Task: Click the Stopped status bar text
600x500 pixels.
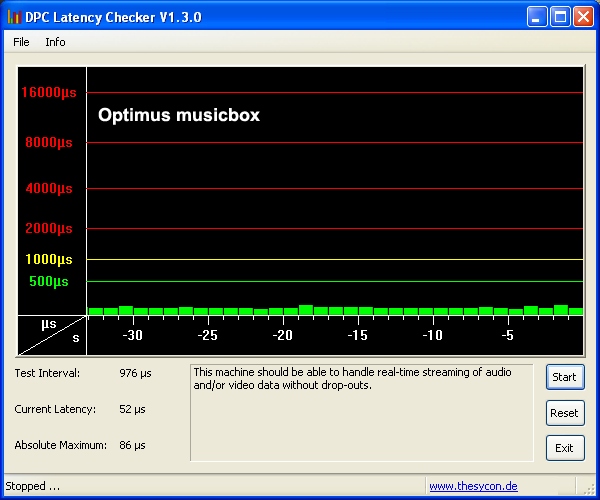Action: tap(33, 486)
